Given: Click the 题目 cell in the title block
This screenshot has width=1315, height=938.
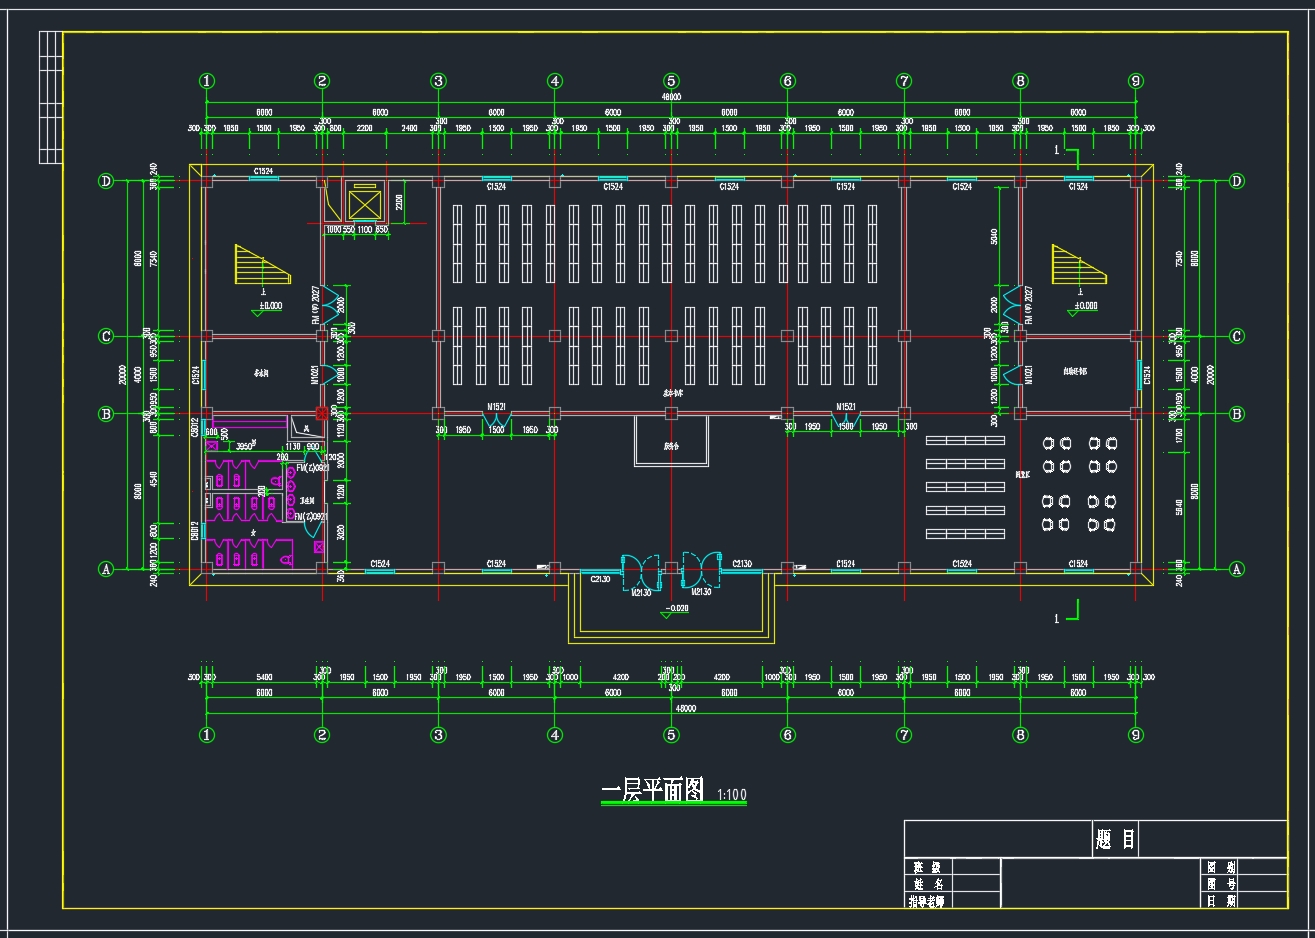Looking at the screenshot, I should (x=1115, y=839).
